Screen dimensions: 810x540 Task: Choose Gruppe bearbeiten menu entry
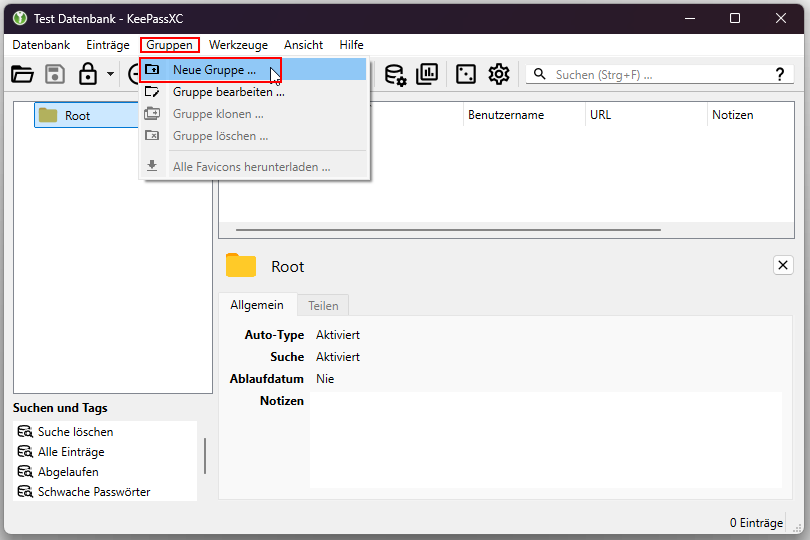(x=253, y=92)
